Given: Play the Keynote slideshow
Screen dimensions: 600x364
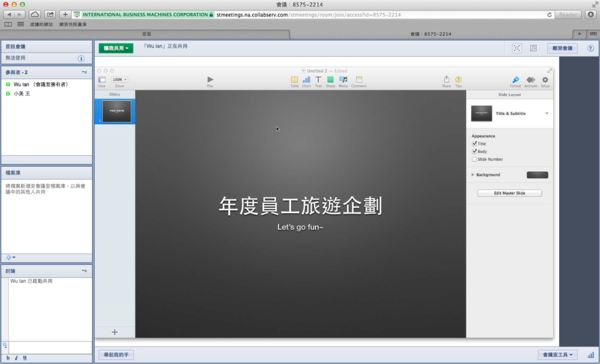Looking at the screenshot, I should 210,79.
